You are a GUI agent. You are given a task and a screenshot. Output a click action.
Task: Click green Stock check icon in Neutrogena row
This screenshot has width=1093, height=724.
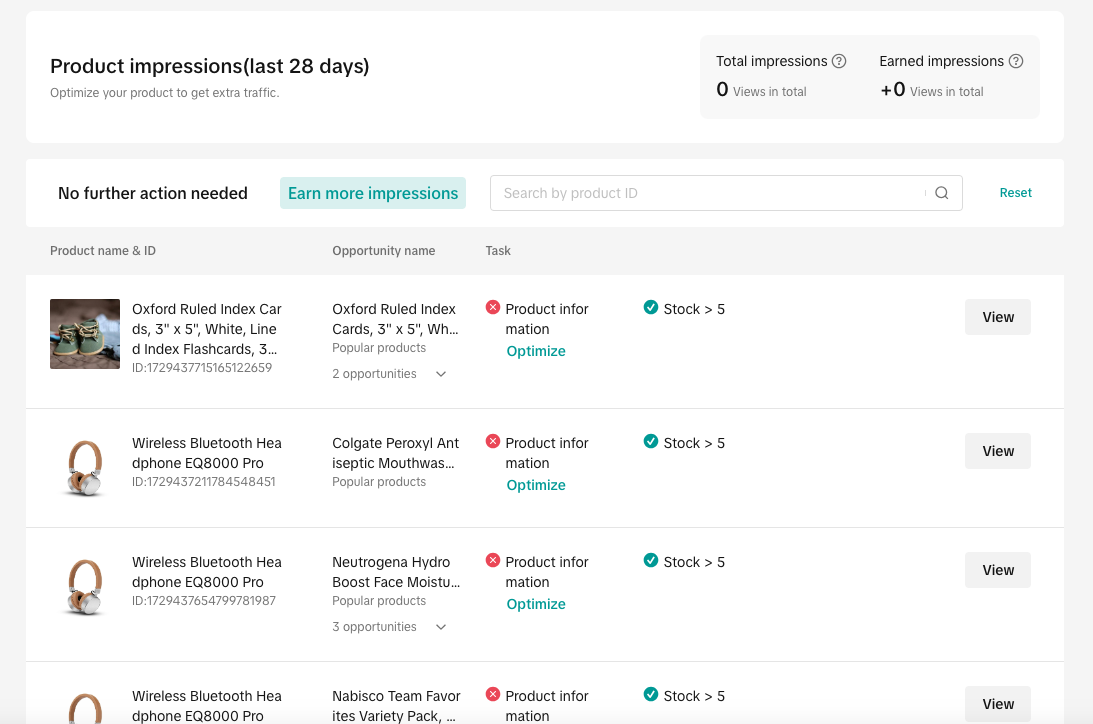click(x=651, y=561)
